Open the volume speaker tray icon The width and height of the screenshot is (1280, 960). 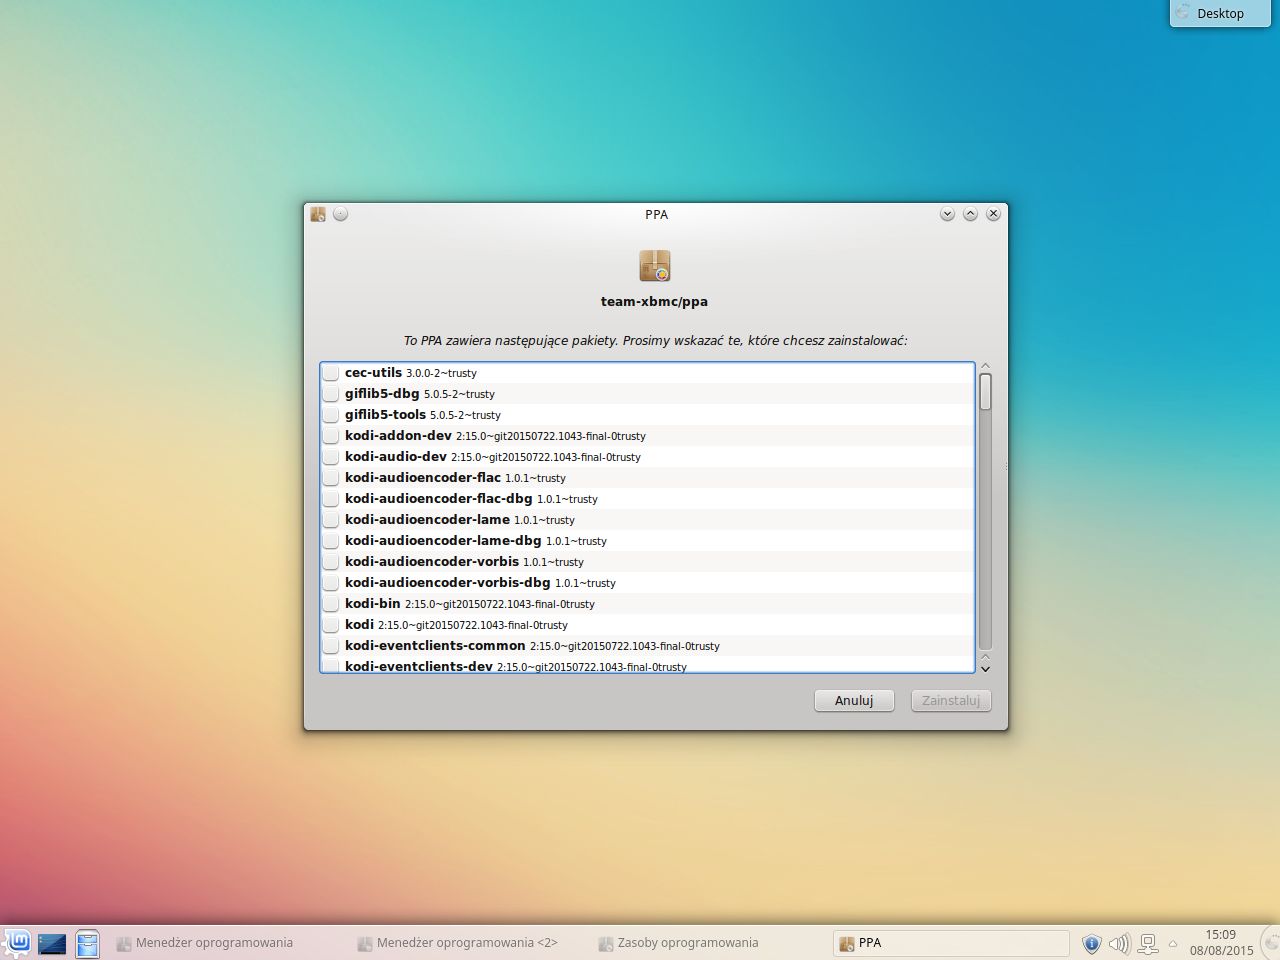1119,943
